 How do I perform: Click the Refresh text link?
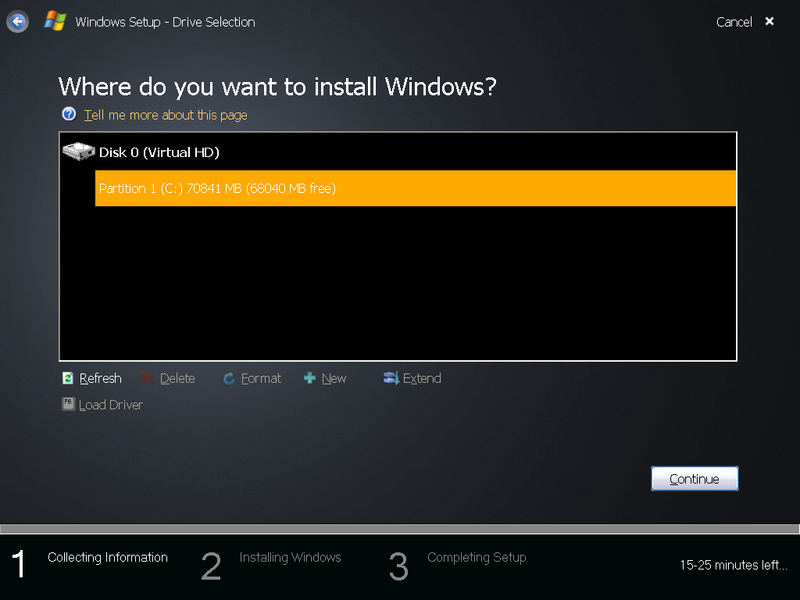101,379
